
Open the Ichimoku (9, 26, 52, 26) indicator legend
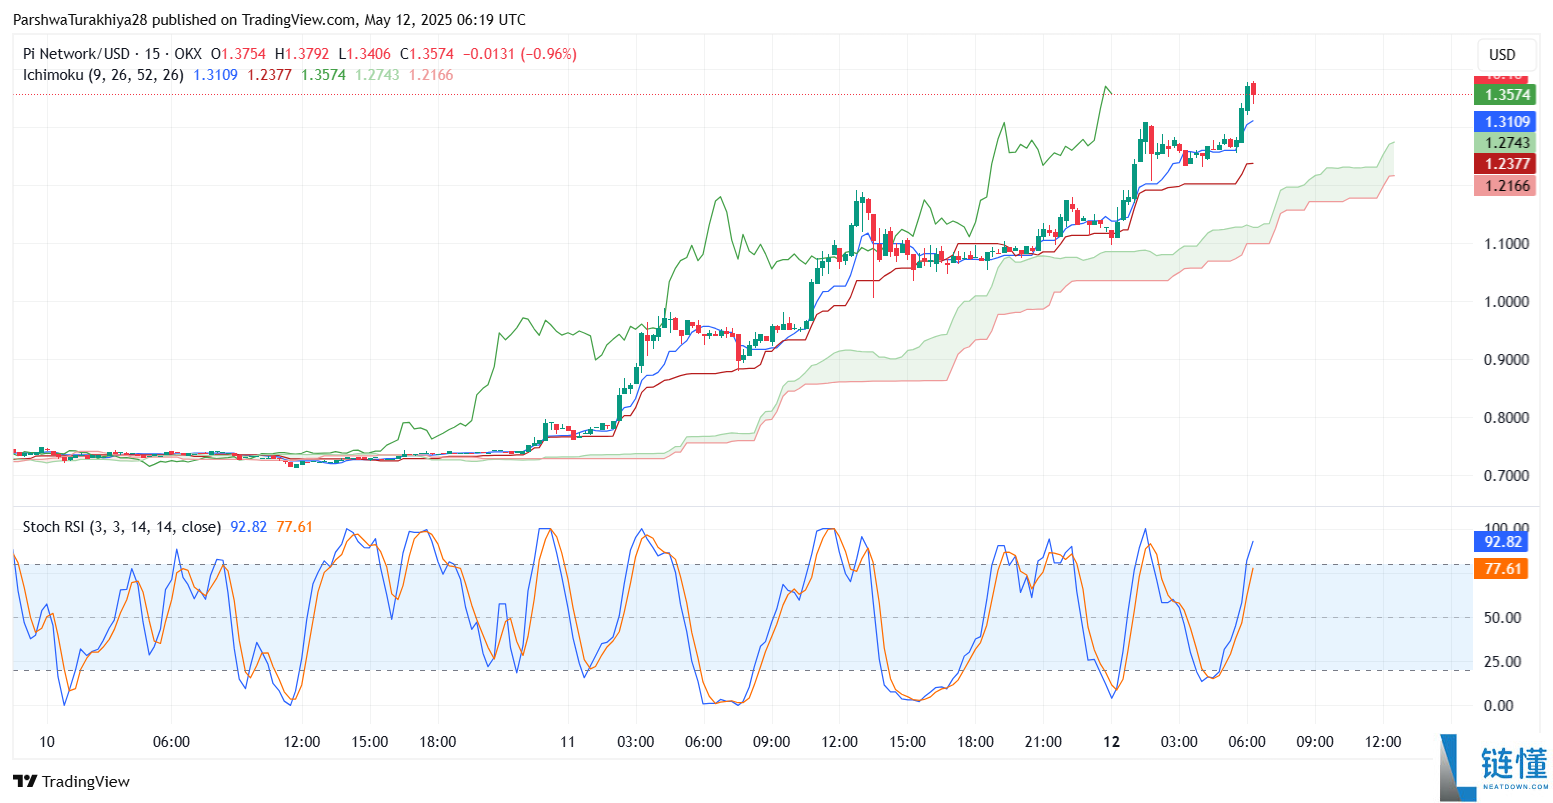[x=103, y=75]
